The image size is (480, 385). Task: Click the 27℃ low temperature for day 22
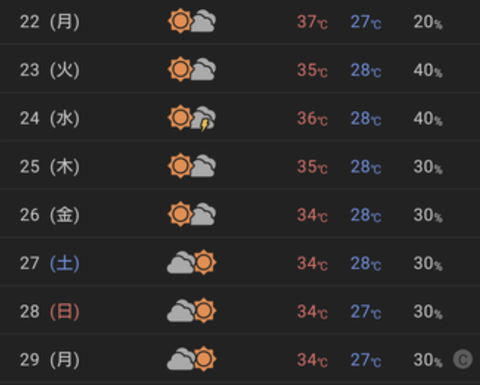point(366,22)
